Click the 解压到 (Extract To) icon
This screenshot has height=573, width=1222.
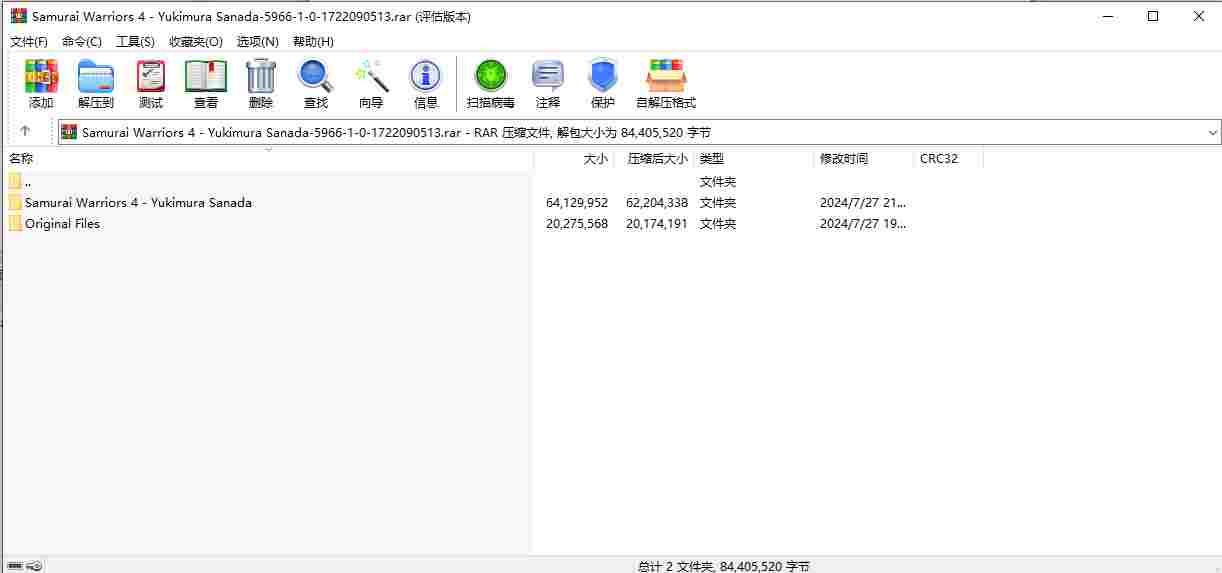coord(96,84)
